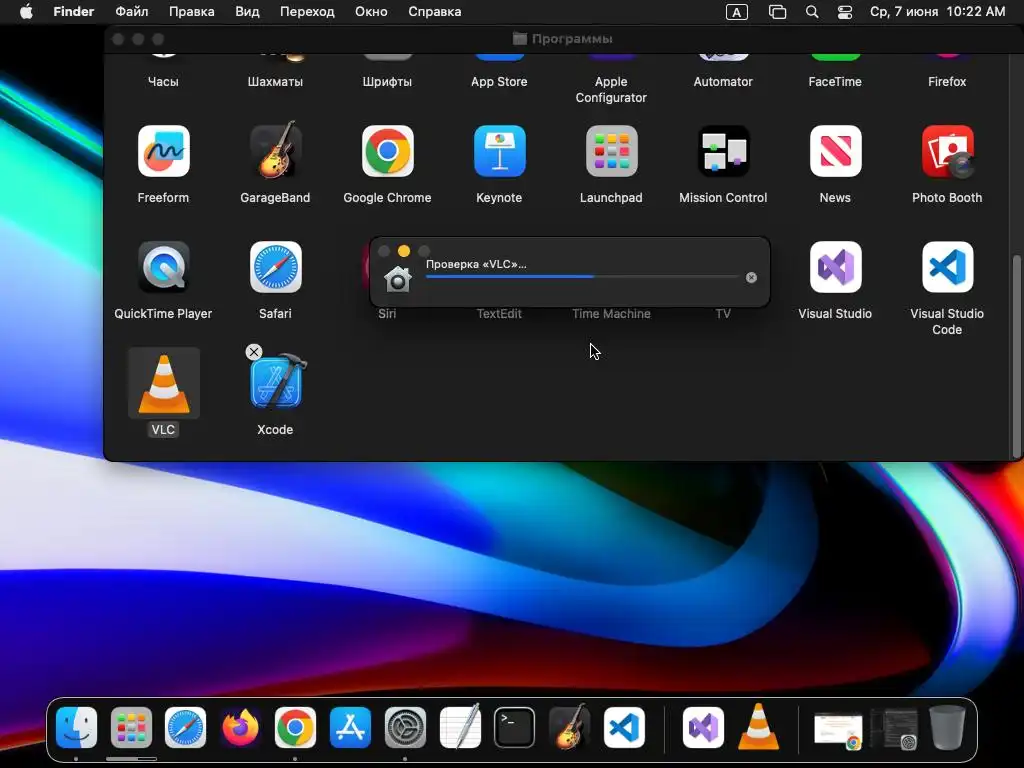Click the Шахматы app label
1024x768 pixels.
pyautogui.click(x=275, y=82)
